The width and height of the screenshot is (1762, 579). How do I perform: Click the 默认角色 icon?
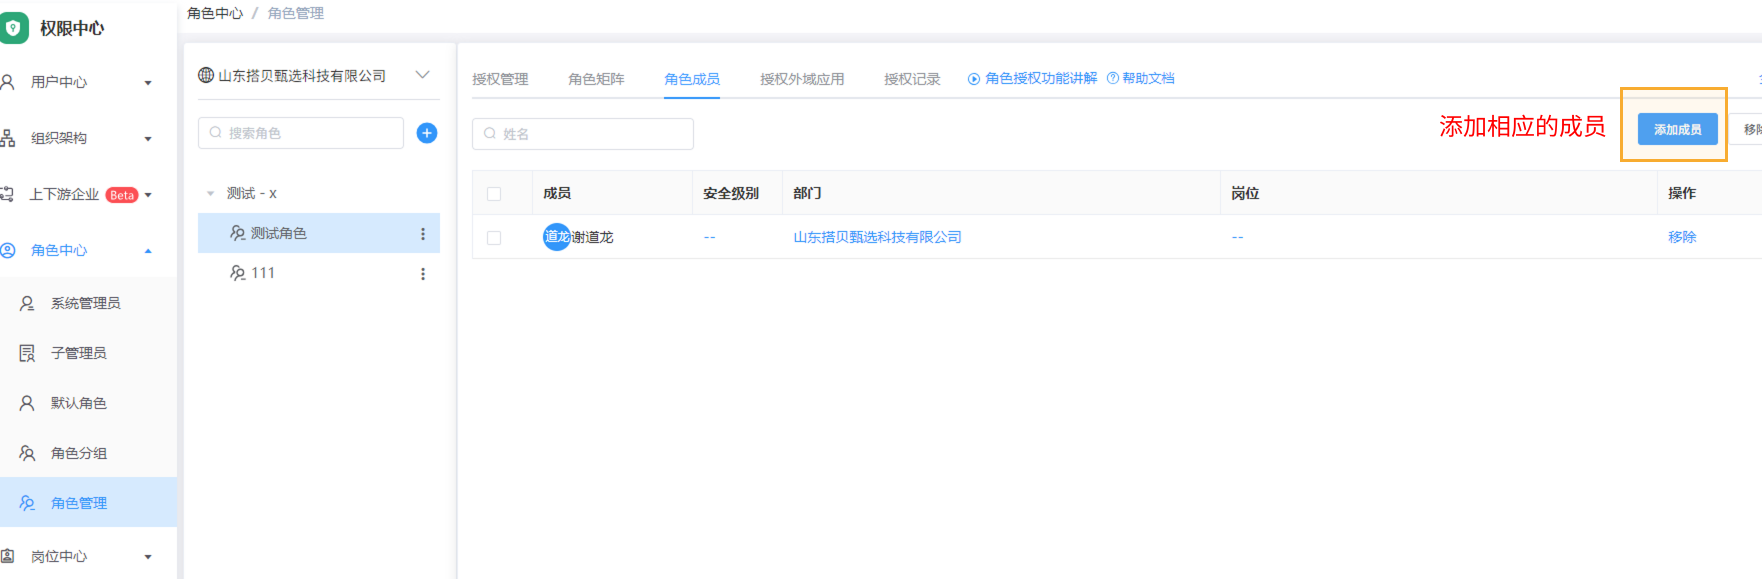click(27, 403)
